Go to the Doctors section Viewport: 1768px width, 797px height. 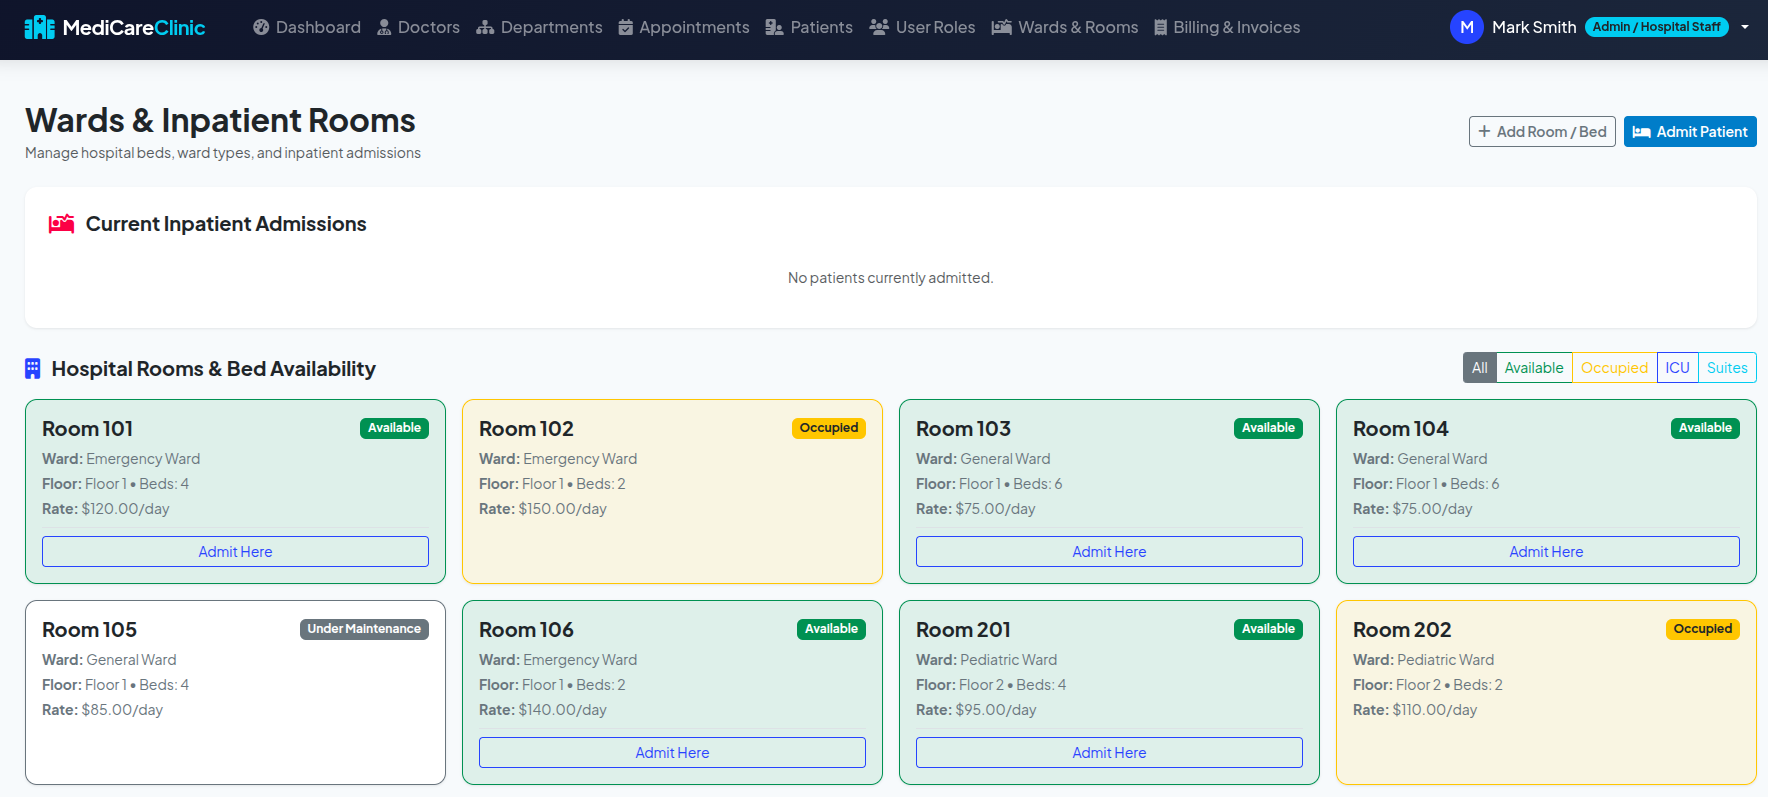pos(418,27)
